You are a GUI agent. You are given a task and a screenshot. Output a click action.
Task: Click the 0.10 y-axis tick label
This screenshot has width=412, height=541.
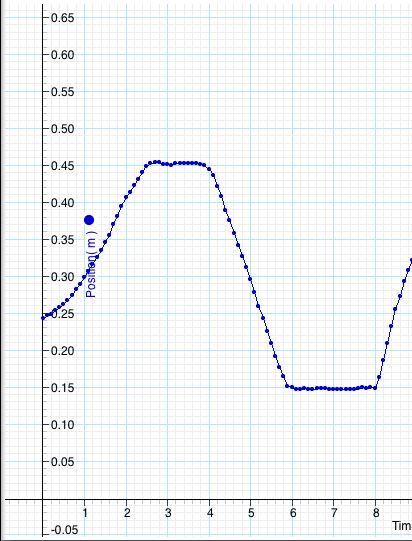[62, 425]
